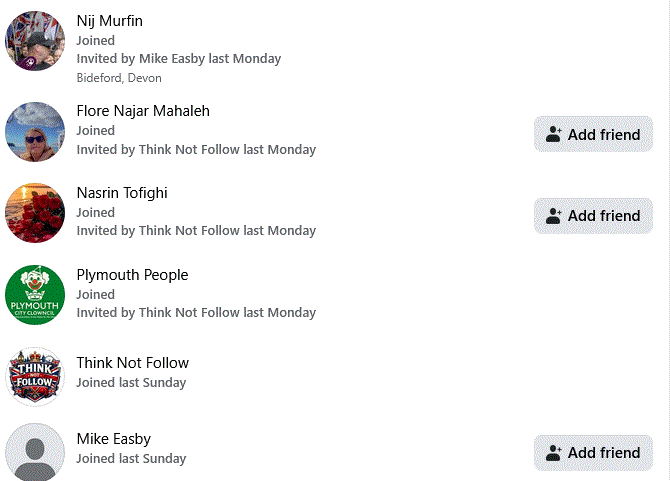Visit Flore Najar Mahaleh's profile name

tap(143, 111)
